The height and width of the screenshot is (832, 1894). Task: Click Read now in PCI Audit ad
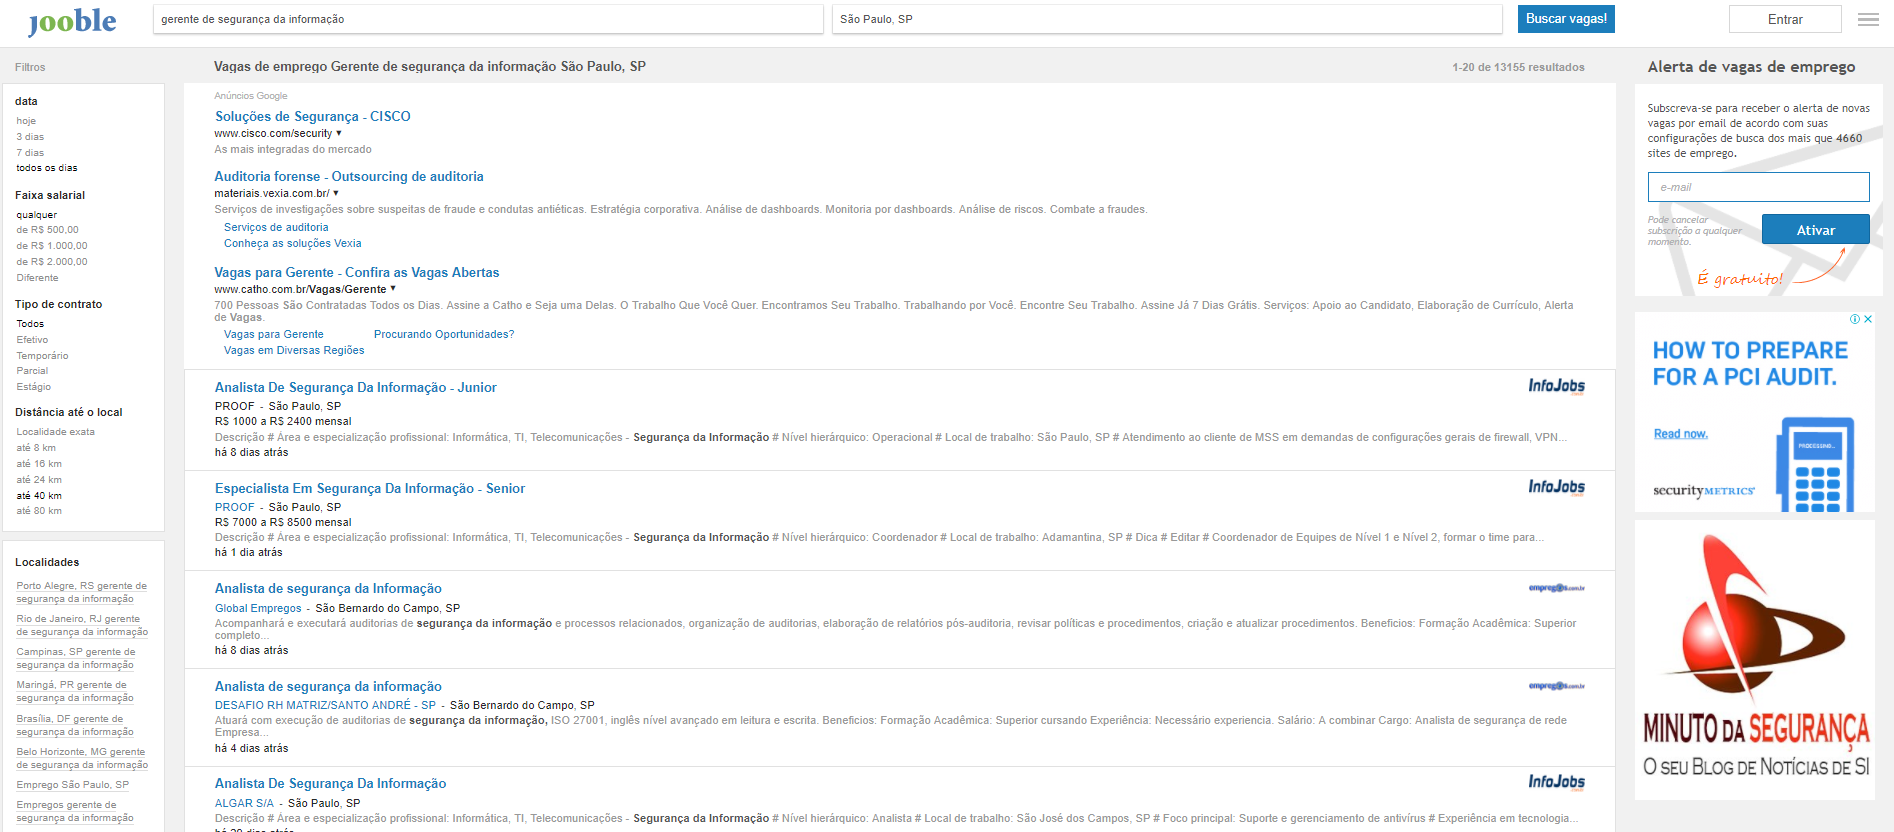click(1681, 434)
